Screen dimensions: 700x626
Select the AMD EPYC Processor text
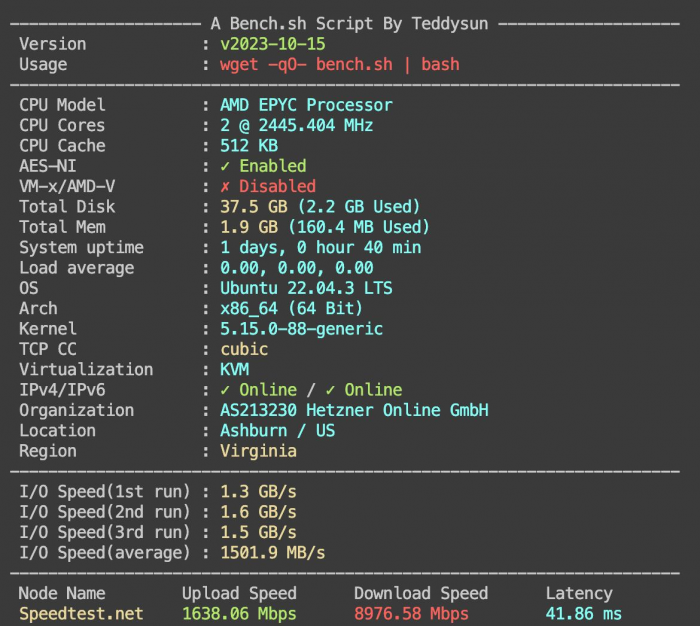coord(306,105)
